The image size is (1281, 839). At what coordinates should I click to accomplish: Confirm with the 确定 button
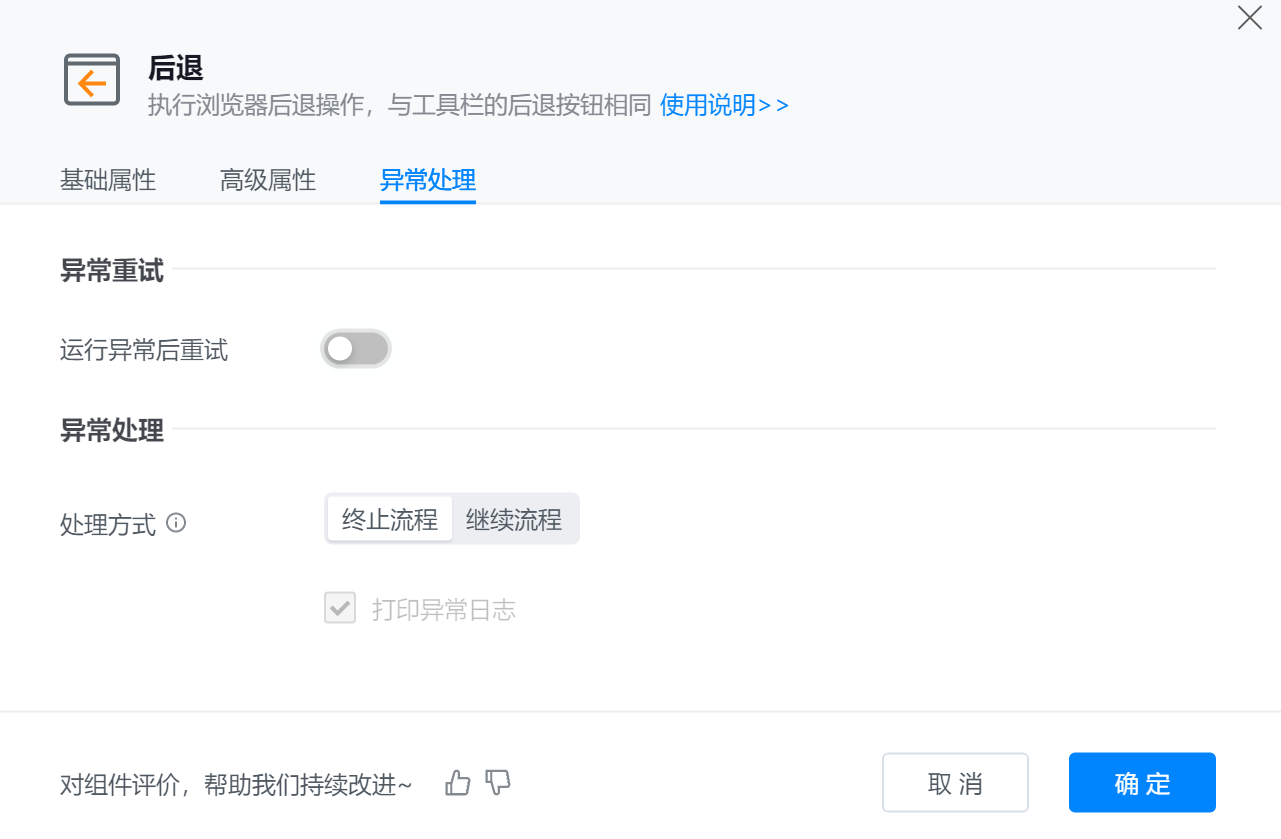(1142, 783)
